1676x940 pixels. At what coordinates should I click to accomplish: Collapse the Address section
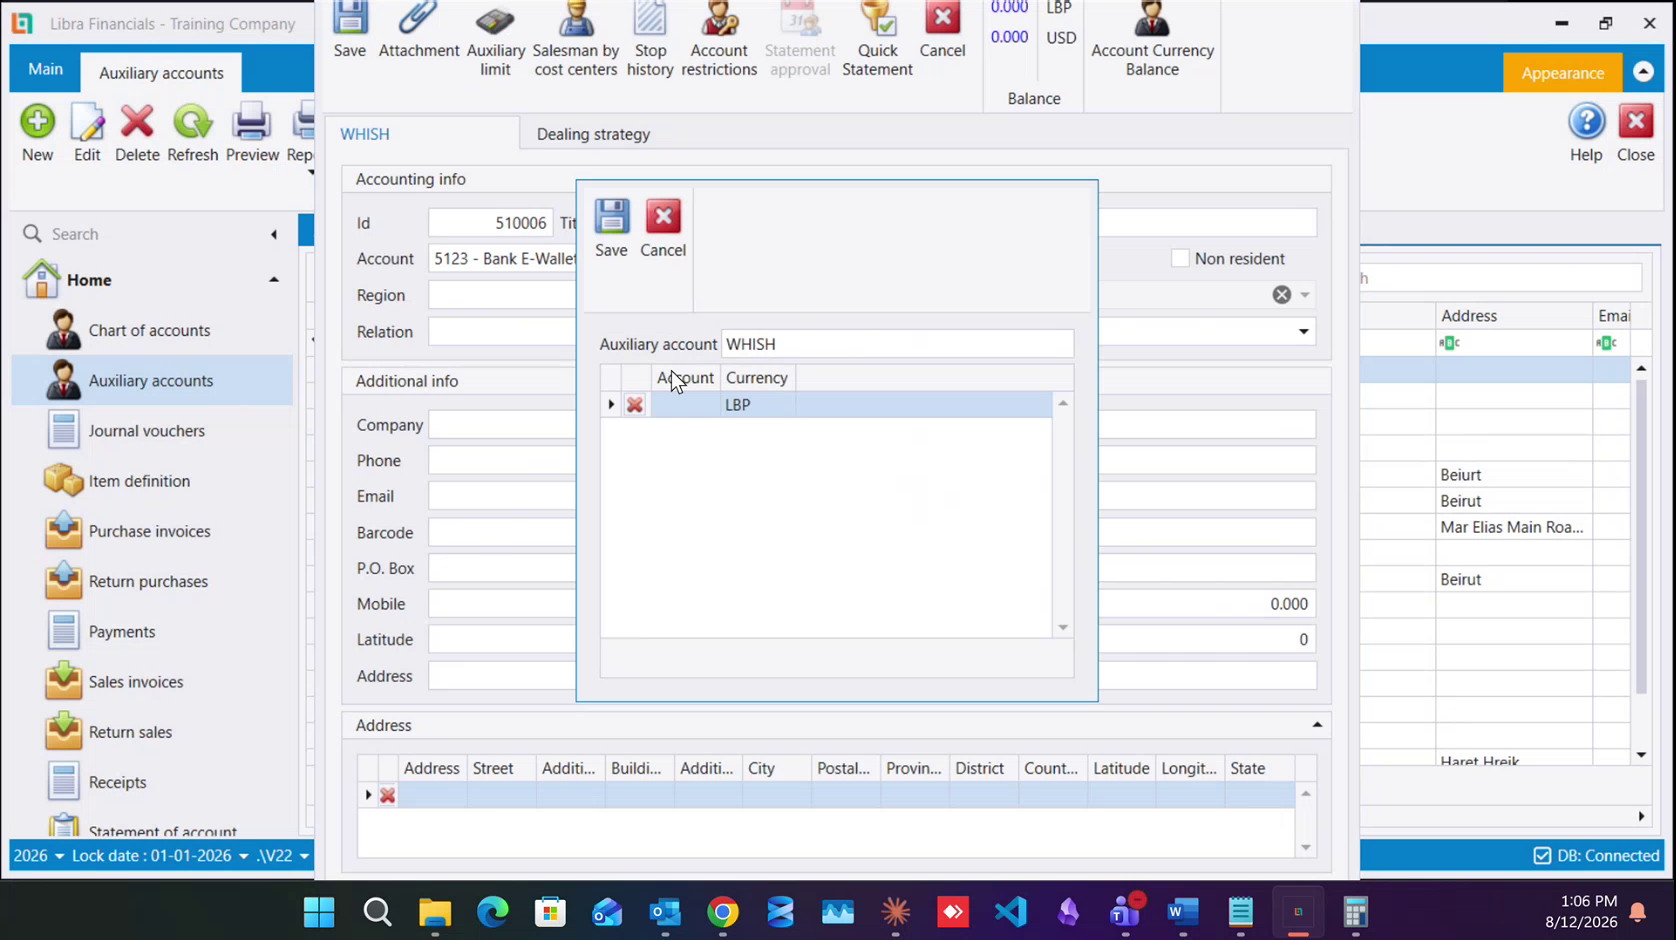pos(1317,725)
